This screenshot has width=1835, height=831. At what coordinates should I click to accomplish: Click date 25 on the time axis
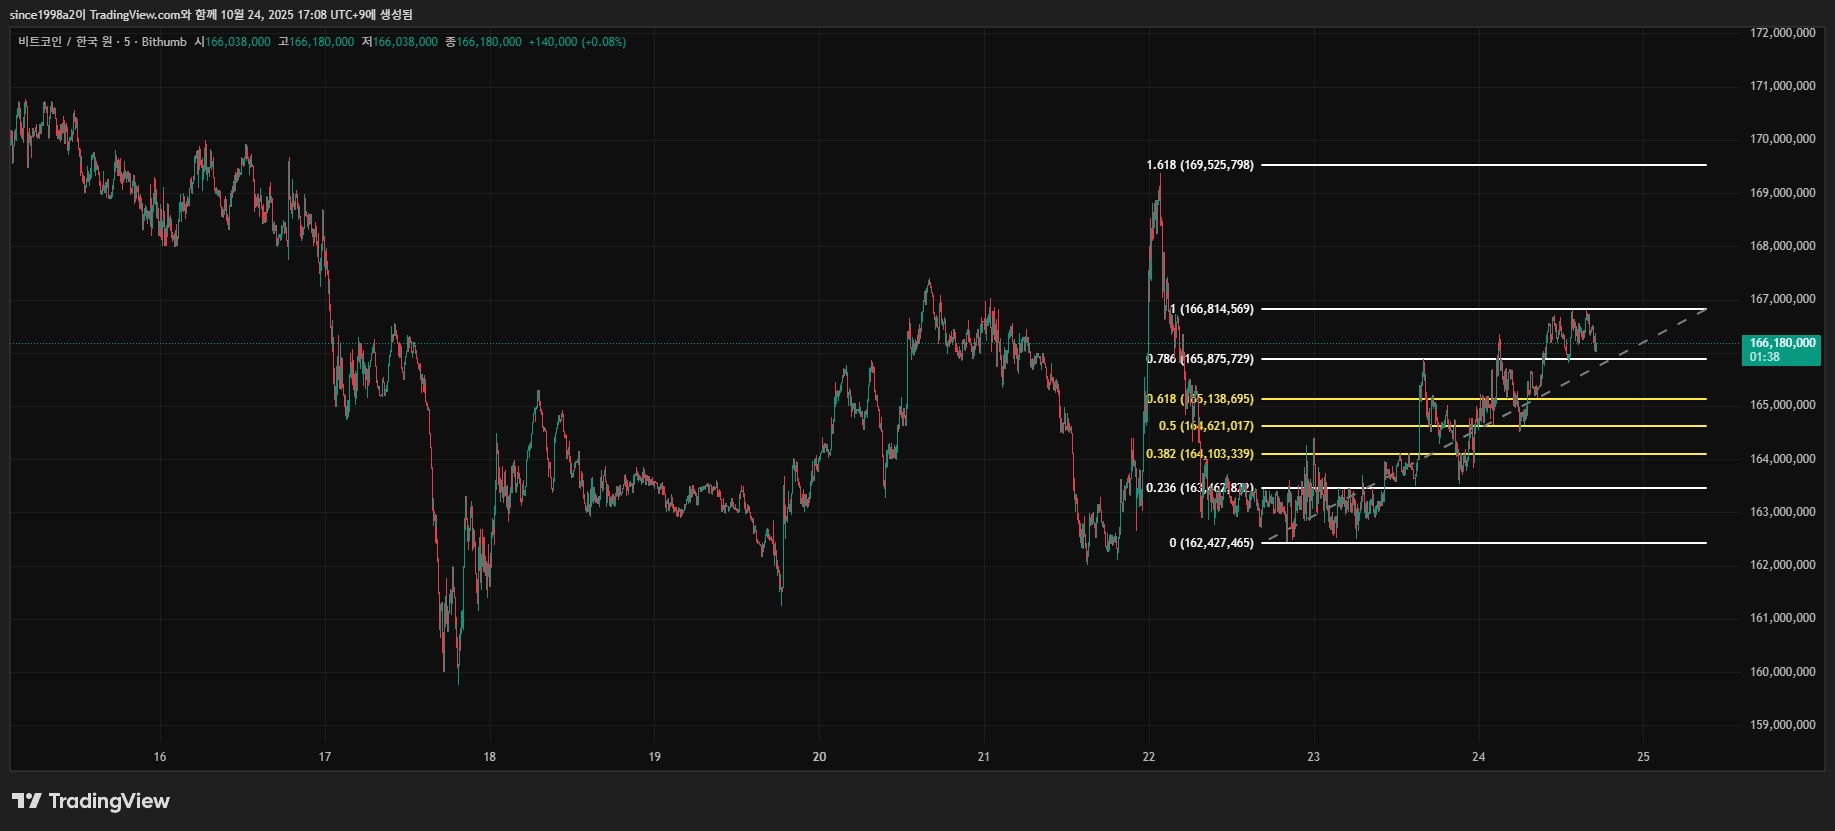pos(1644,757)
